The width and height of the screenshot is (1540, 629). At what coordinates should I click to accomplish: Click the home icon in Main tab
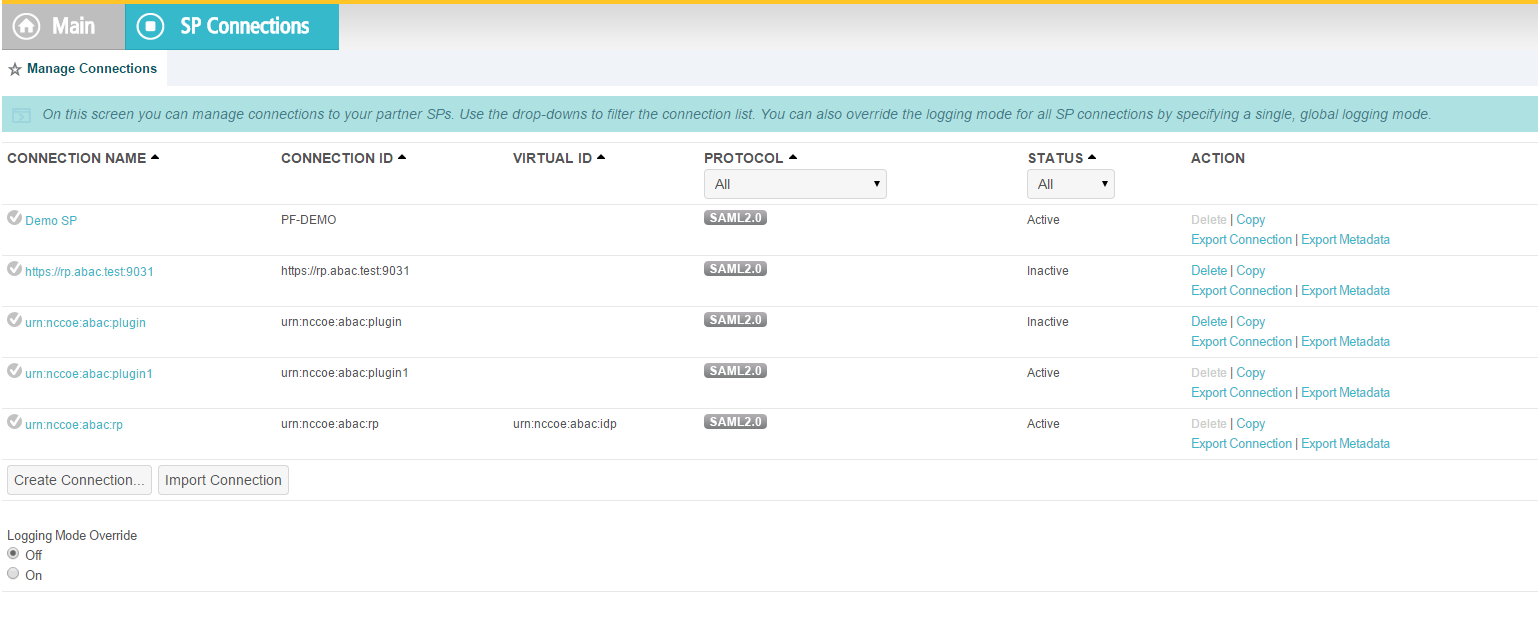[26, 26]
